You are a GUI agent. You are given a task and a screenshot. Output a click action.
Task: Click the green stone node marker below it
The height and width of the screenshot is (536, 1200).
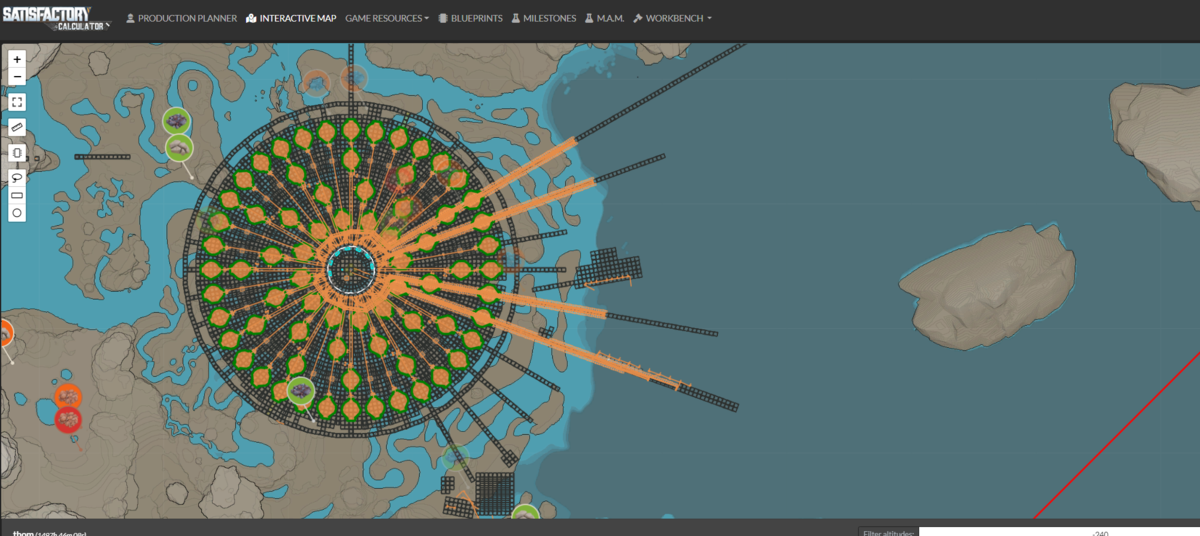(179, 148)
